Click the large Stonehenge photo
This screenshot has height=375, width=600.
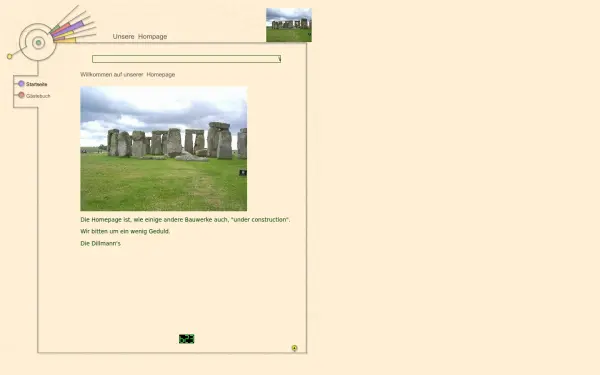click(x=164, y=148)
